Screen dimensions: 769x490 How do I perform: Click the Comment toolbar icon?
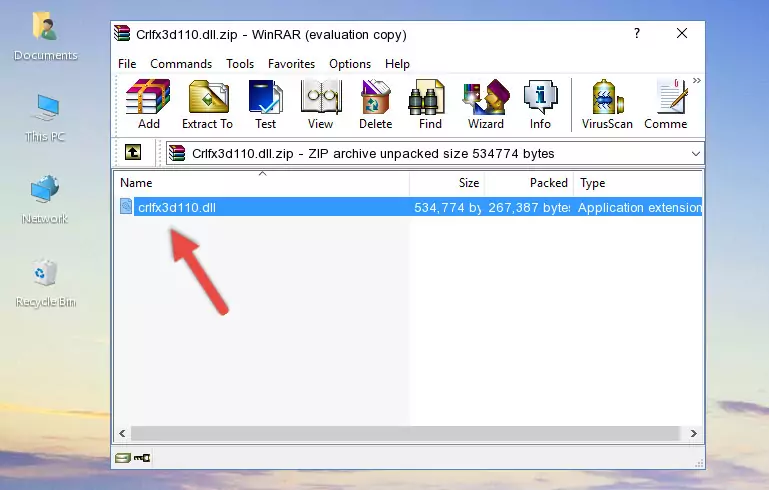666,104
